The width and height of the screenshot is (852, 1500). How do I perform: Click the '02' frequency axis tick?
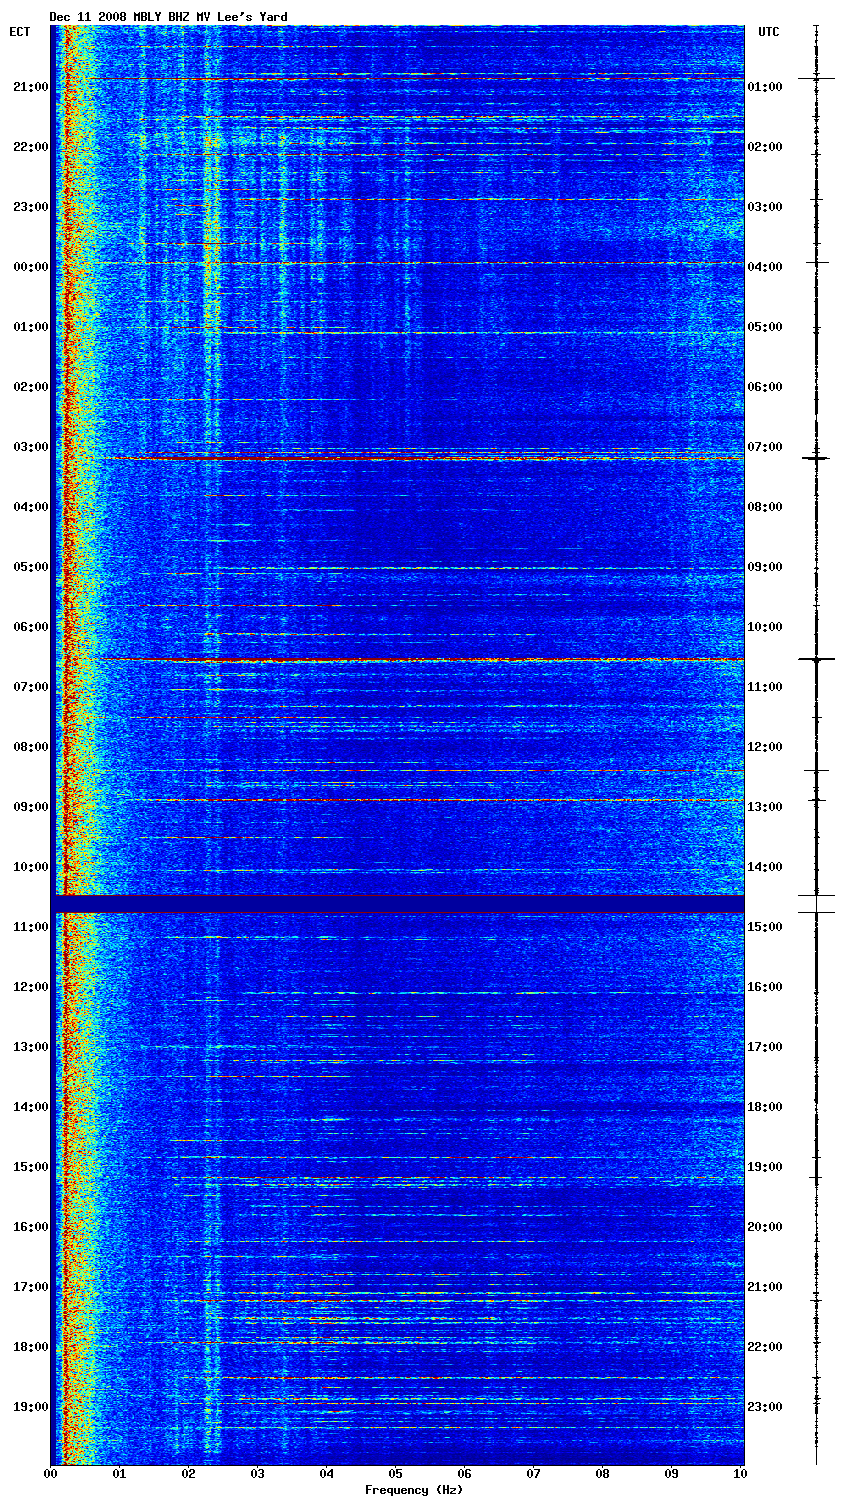pyautogui.click(x=188, y=1474)
